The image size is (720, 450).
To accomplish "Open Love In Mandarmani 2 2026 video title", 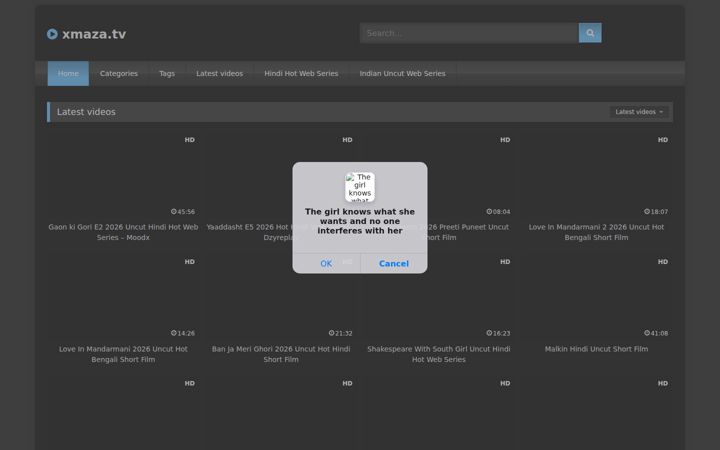I will pos(596,232).
